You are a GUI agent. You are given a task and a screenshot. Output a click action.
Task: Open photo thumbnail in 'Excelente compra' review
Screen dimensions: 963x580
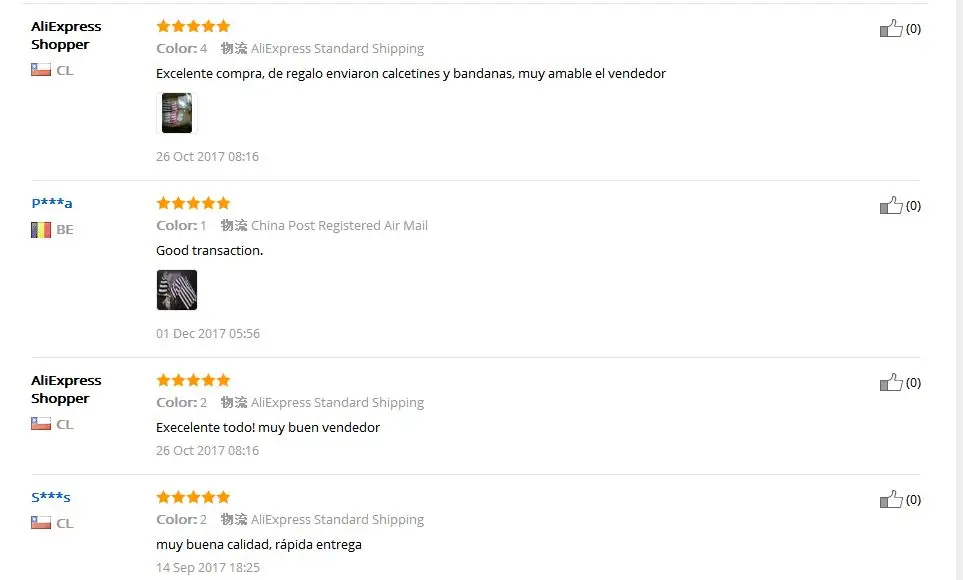coord(177,113)
